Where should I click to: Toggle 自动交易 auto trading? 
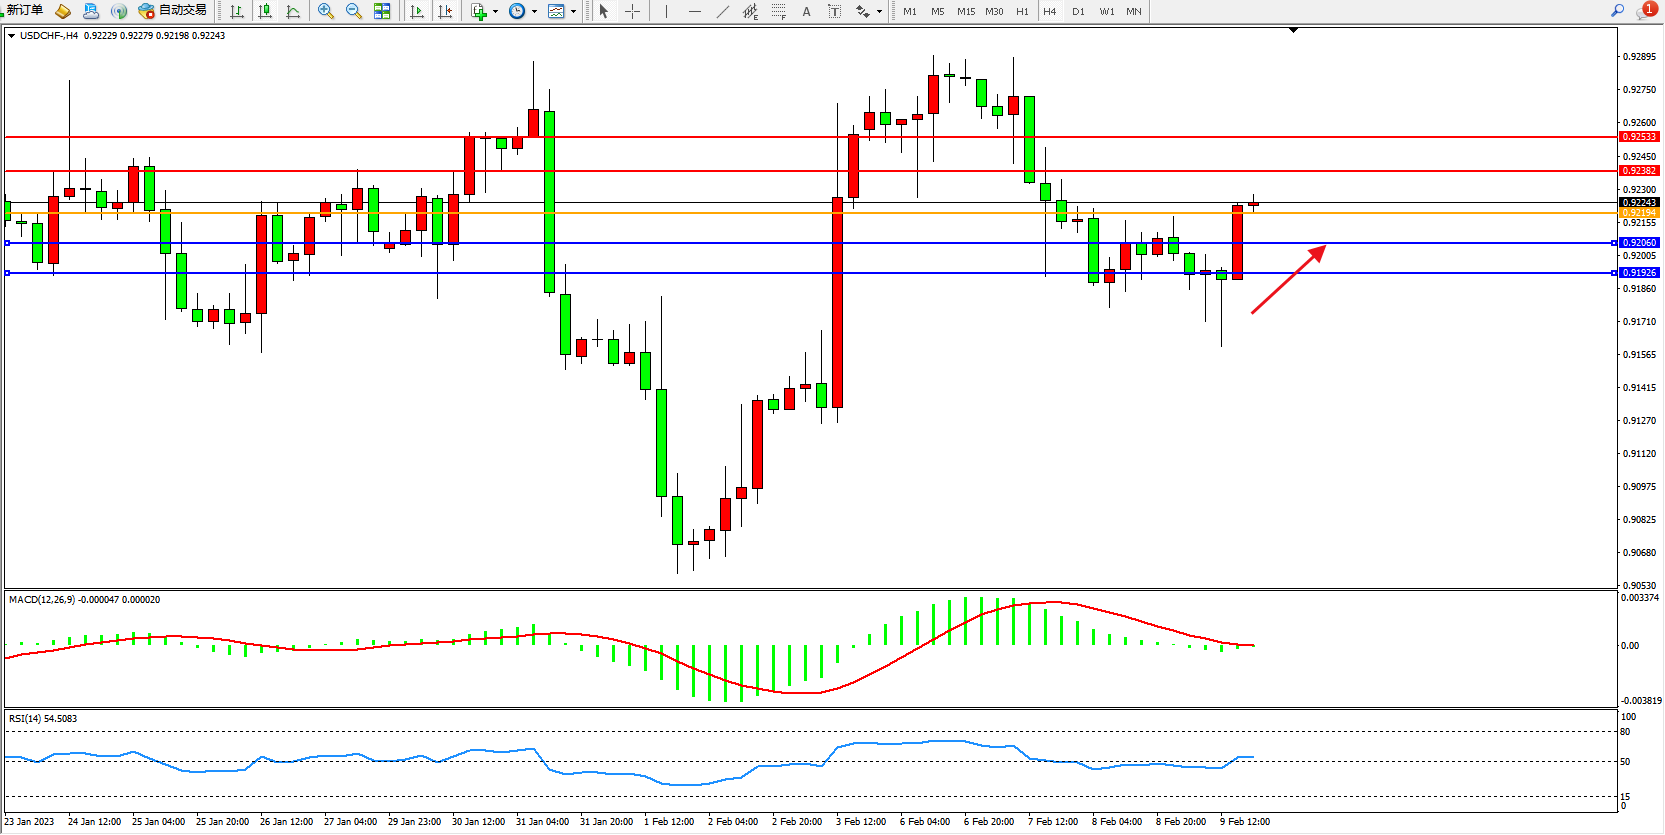pos(172,11)
